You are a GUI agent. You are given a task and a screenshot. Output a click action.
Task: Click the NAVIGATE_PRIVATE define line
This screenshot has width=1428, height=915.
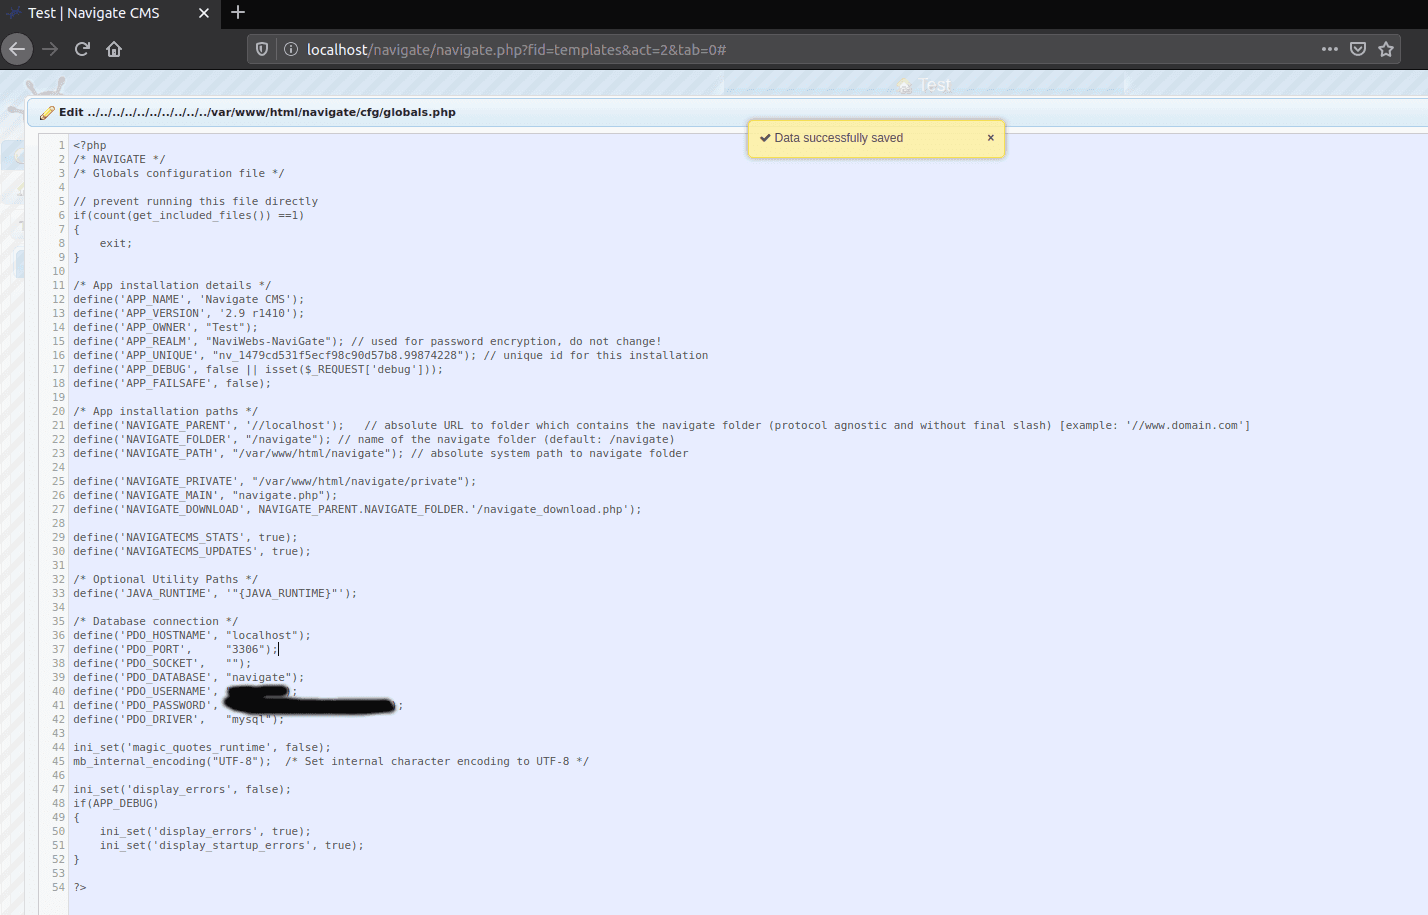[x=275, y=481]
